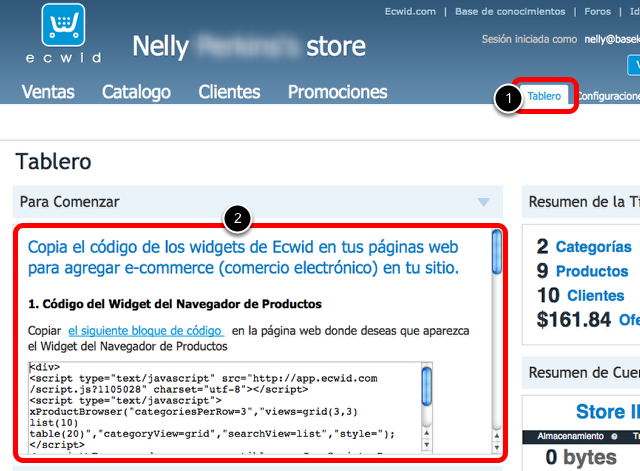
Task: Go to the Foros link
Action: pos(598,12)
